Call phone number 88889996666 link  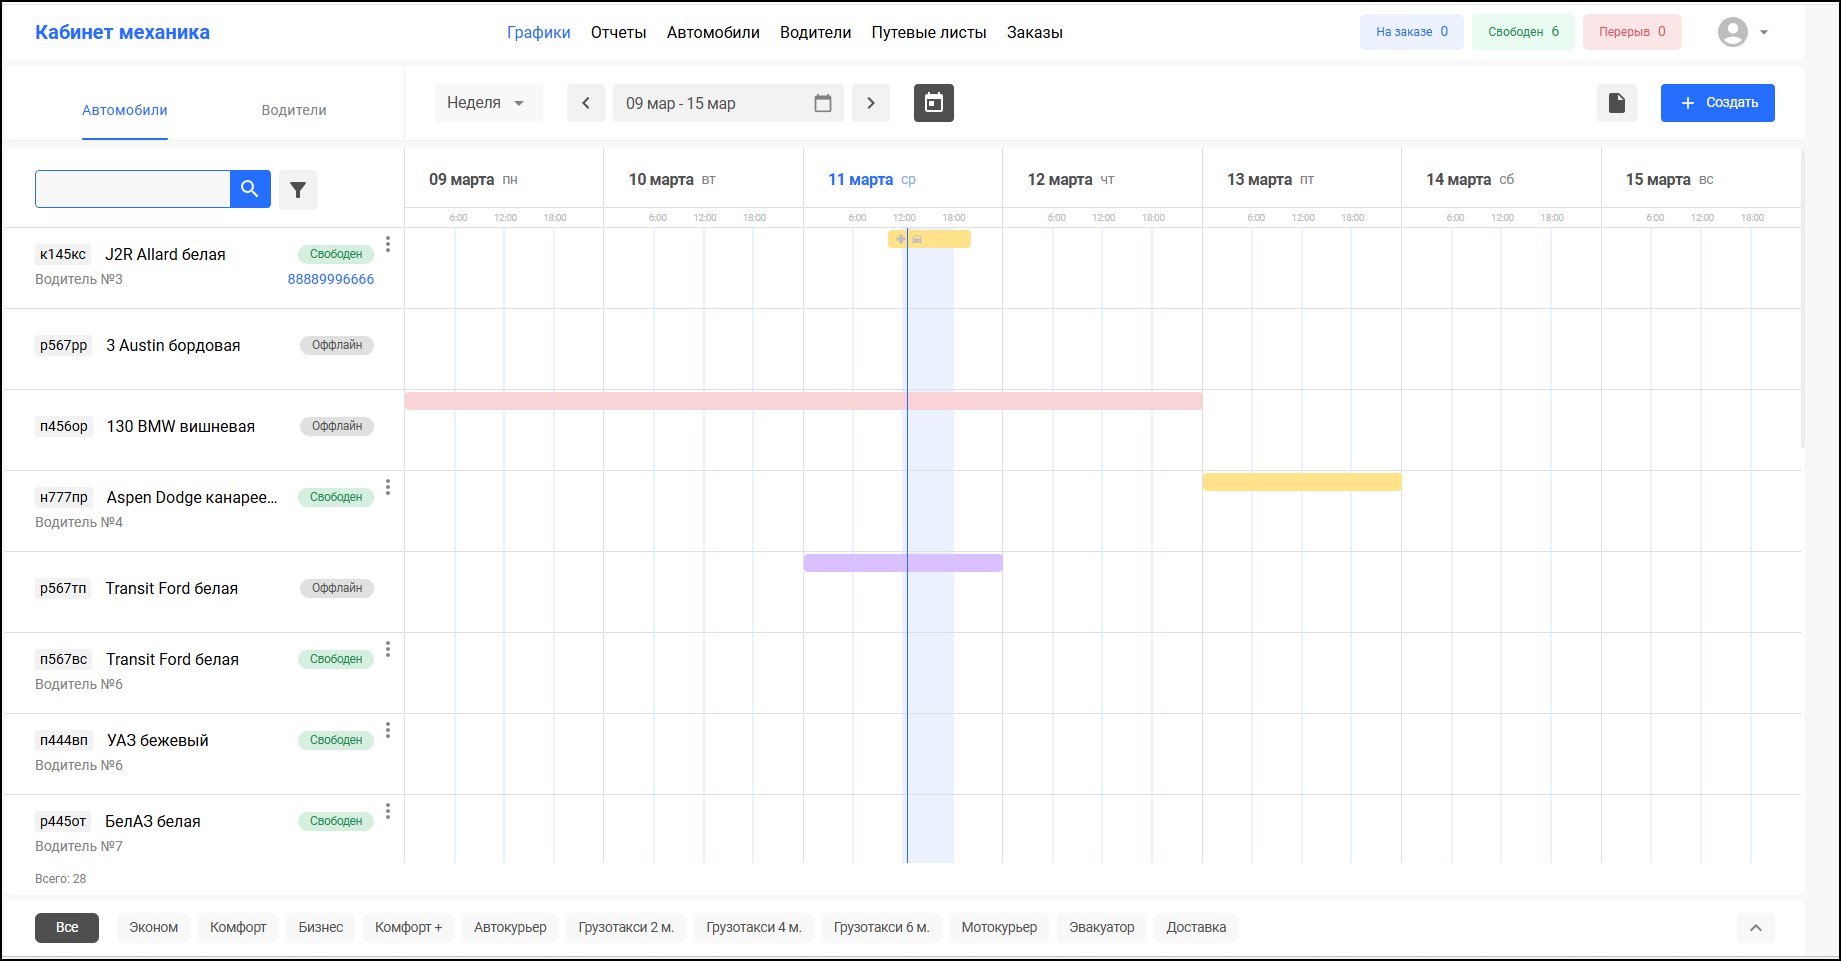(331, 280)
